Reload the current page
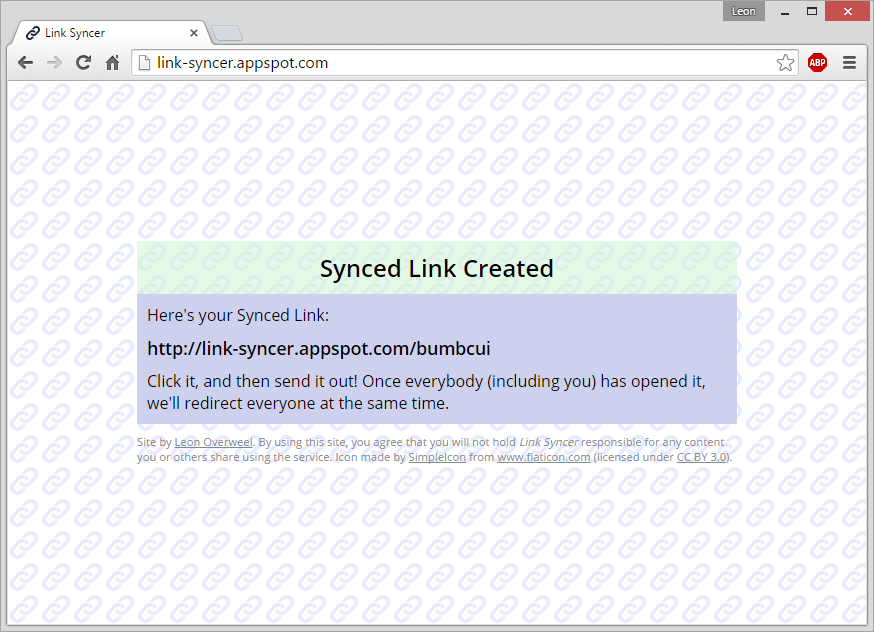Screen dimensions: 874x632 point(84,63)
